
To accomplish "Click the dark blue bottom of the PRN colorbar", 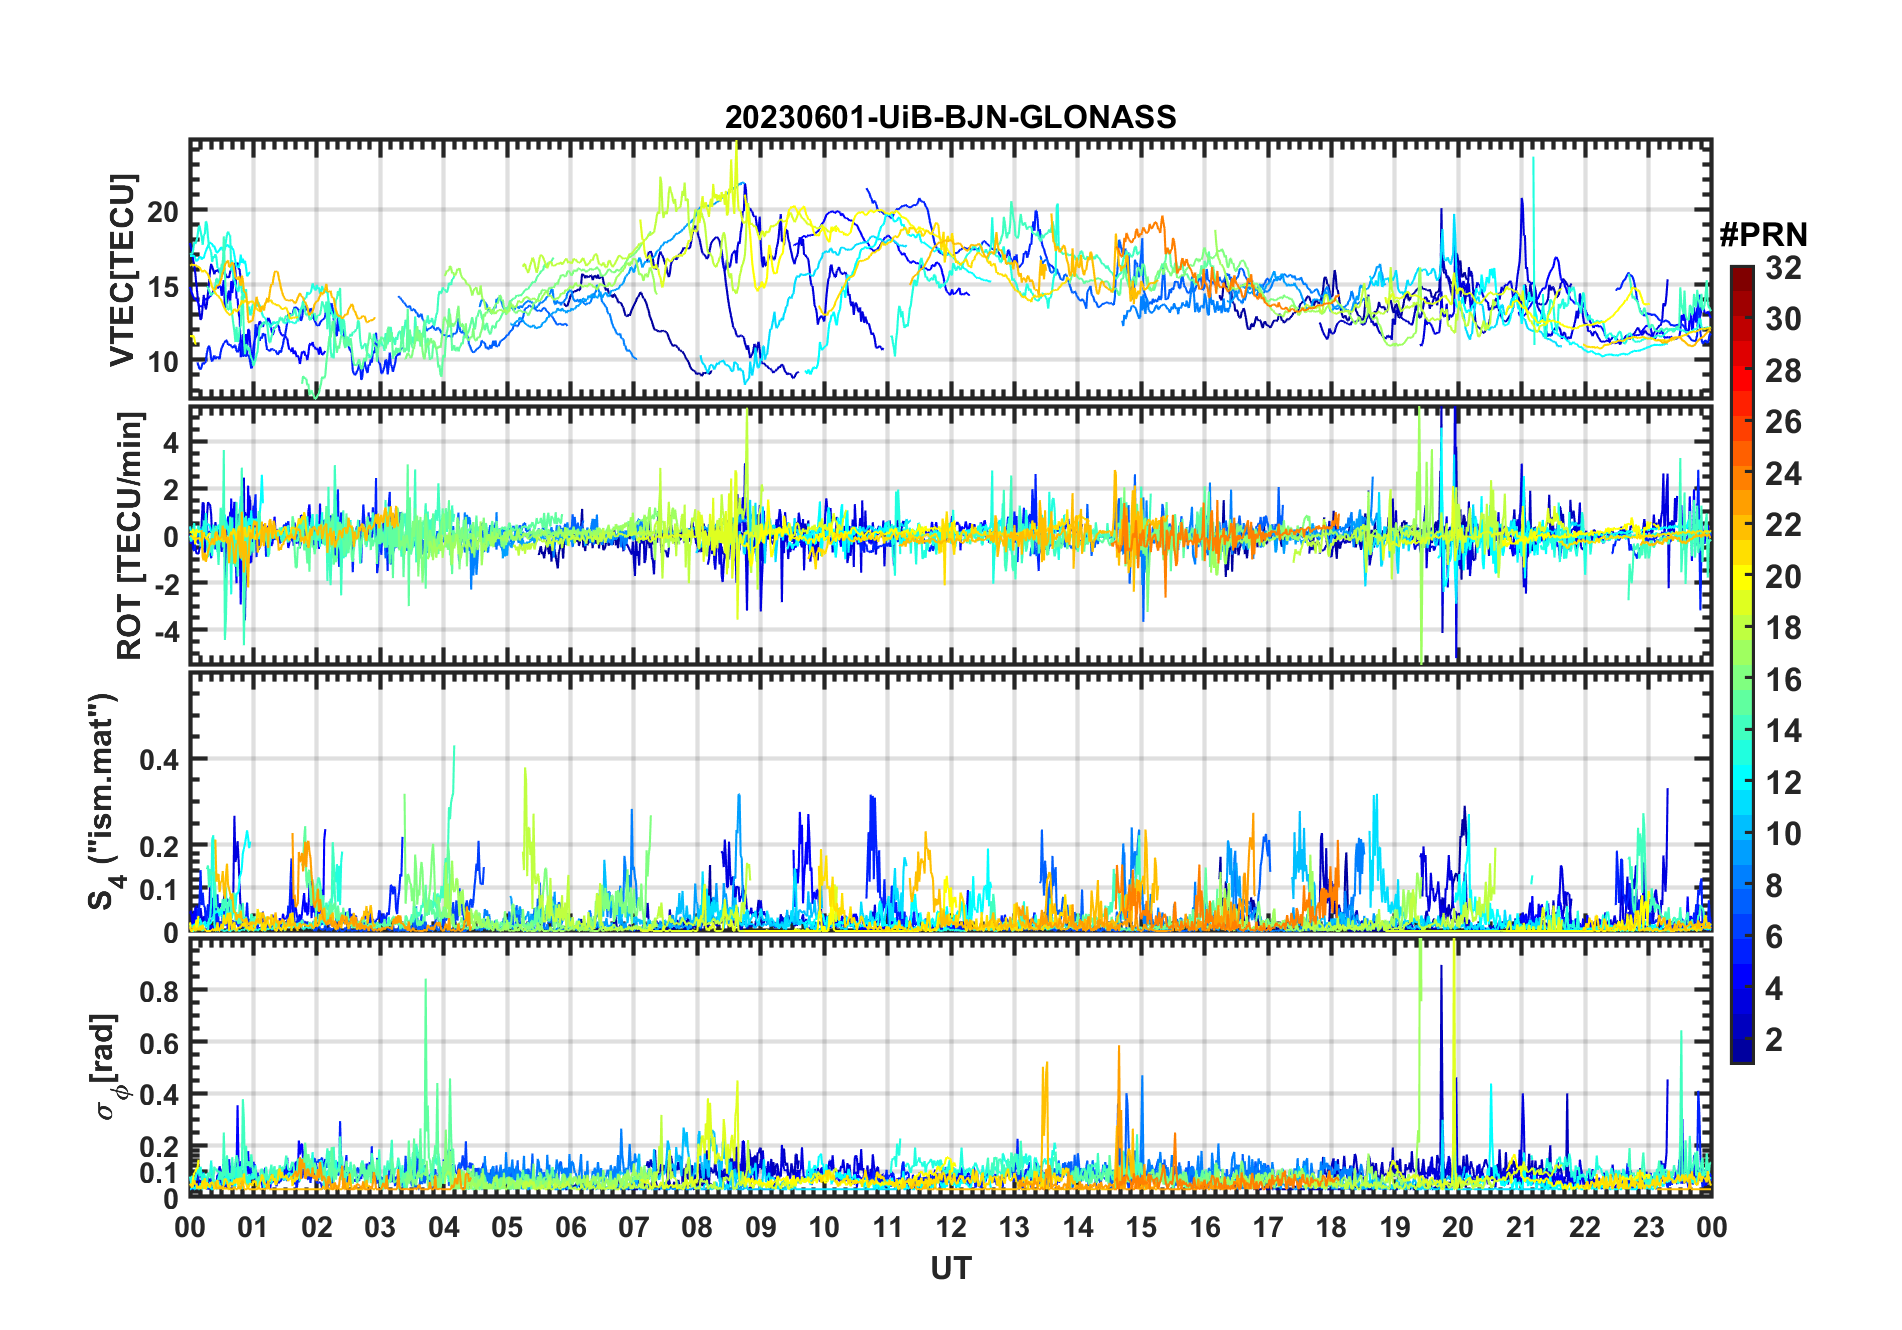I will point(1742,1040).
